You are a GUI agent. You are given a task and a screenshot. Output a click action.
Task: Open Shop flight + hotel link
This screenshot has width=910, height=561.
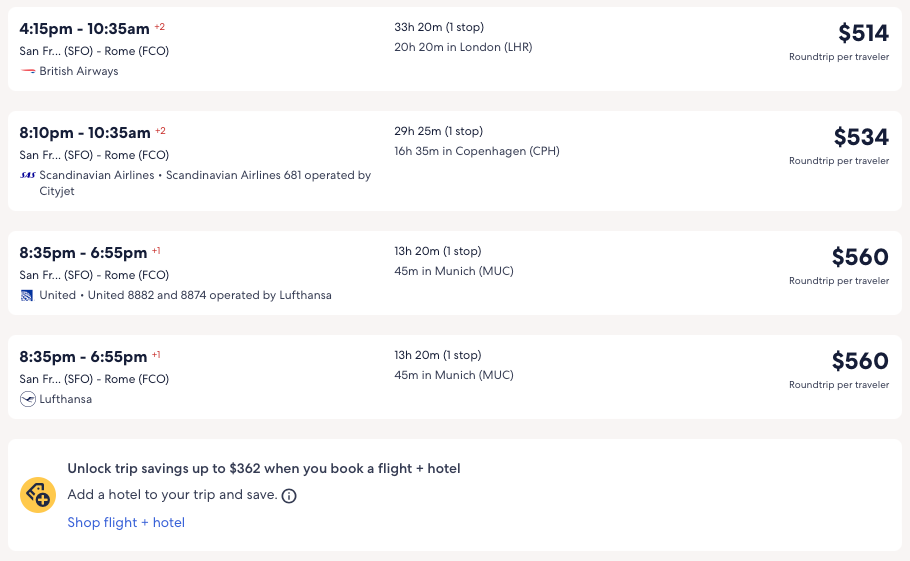pyautogui.click(x=126, y=522)
